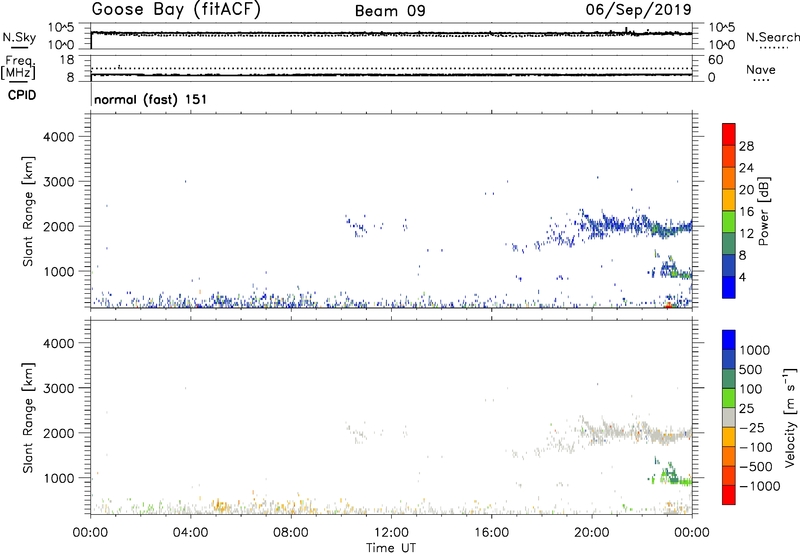The height and width of the screenshot is (554, 800).
Task: Click '3000' on the power panel range axis
Action: 59,182
